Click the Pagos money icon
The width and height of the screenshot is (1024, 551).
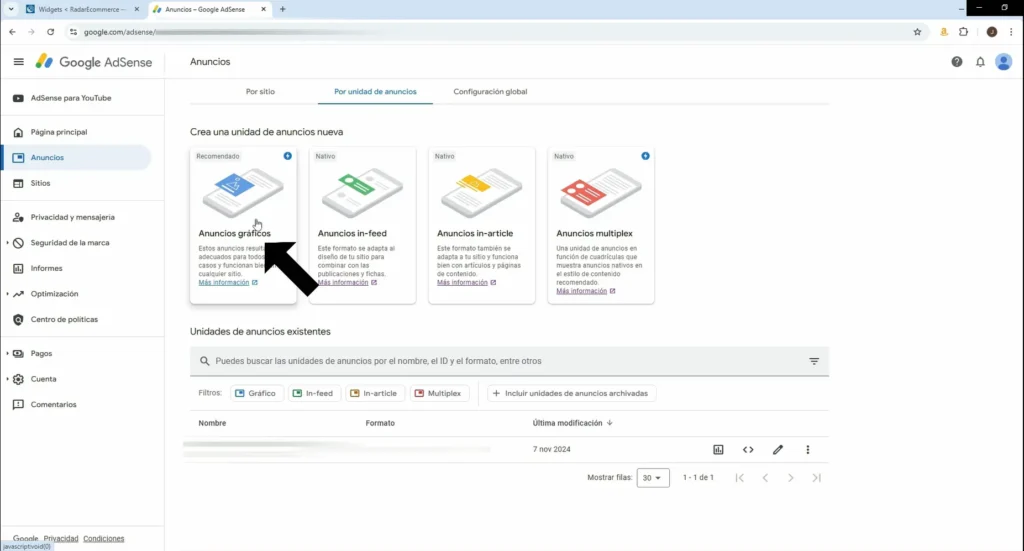coord(18,353)
